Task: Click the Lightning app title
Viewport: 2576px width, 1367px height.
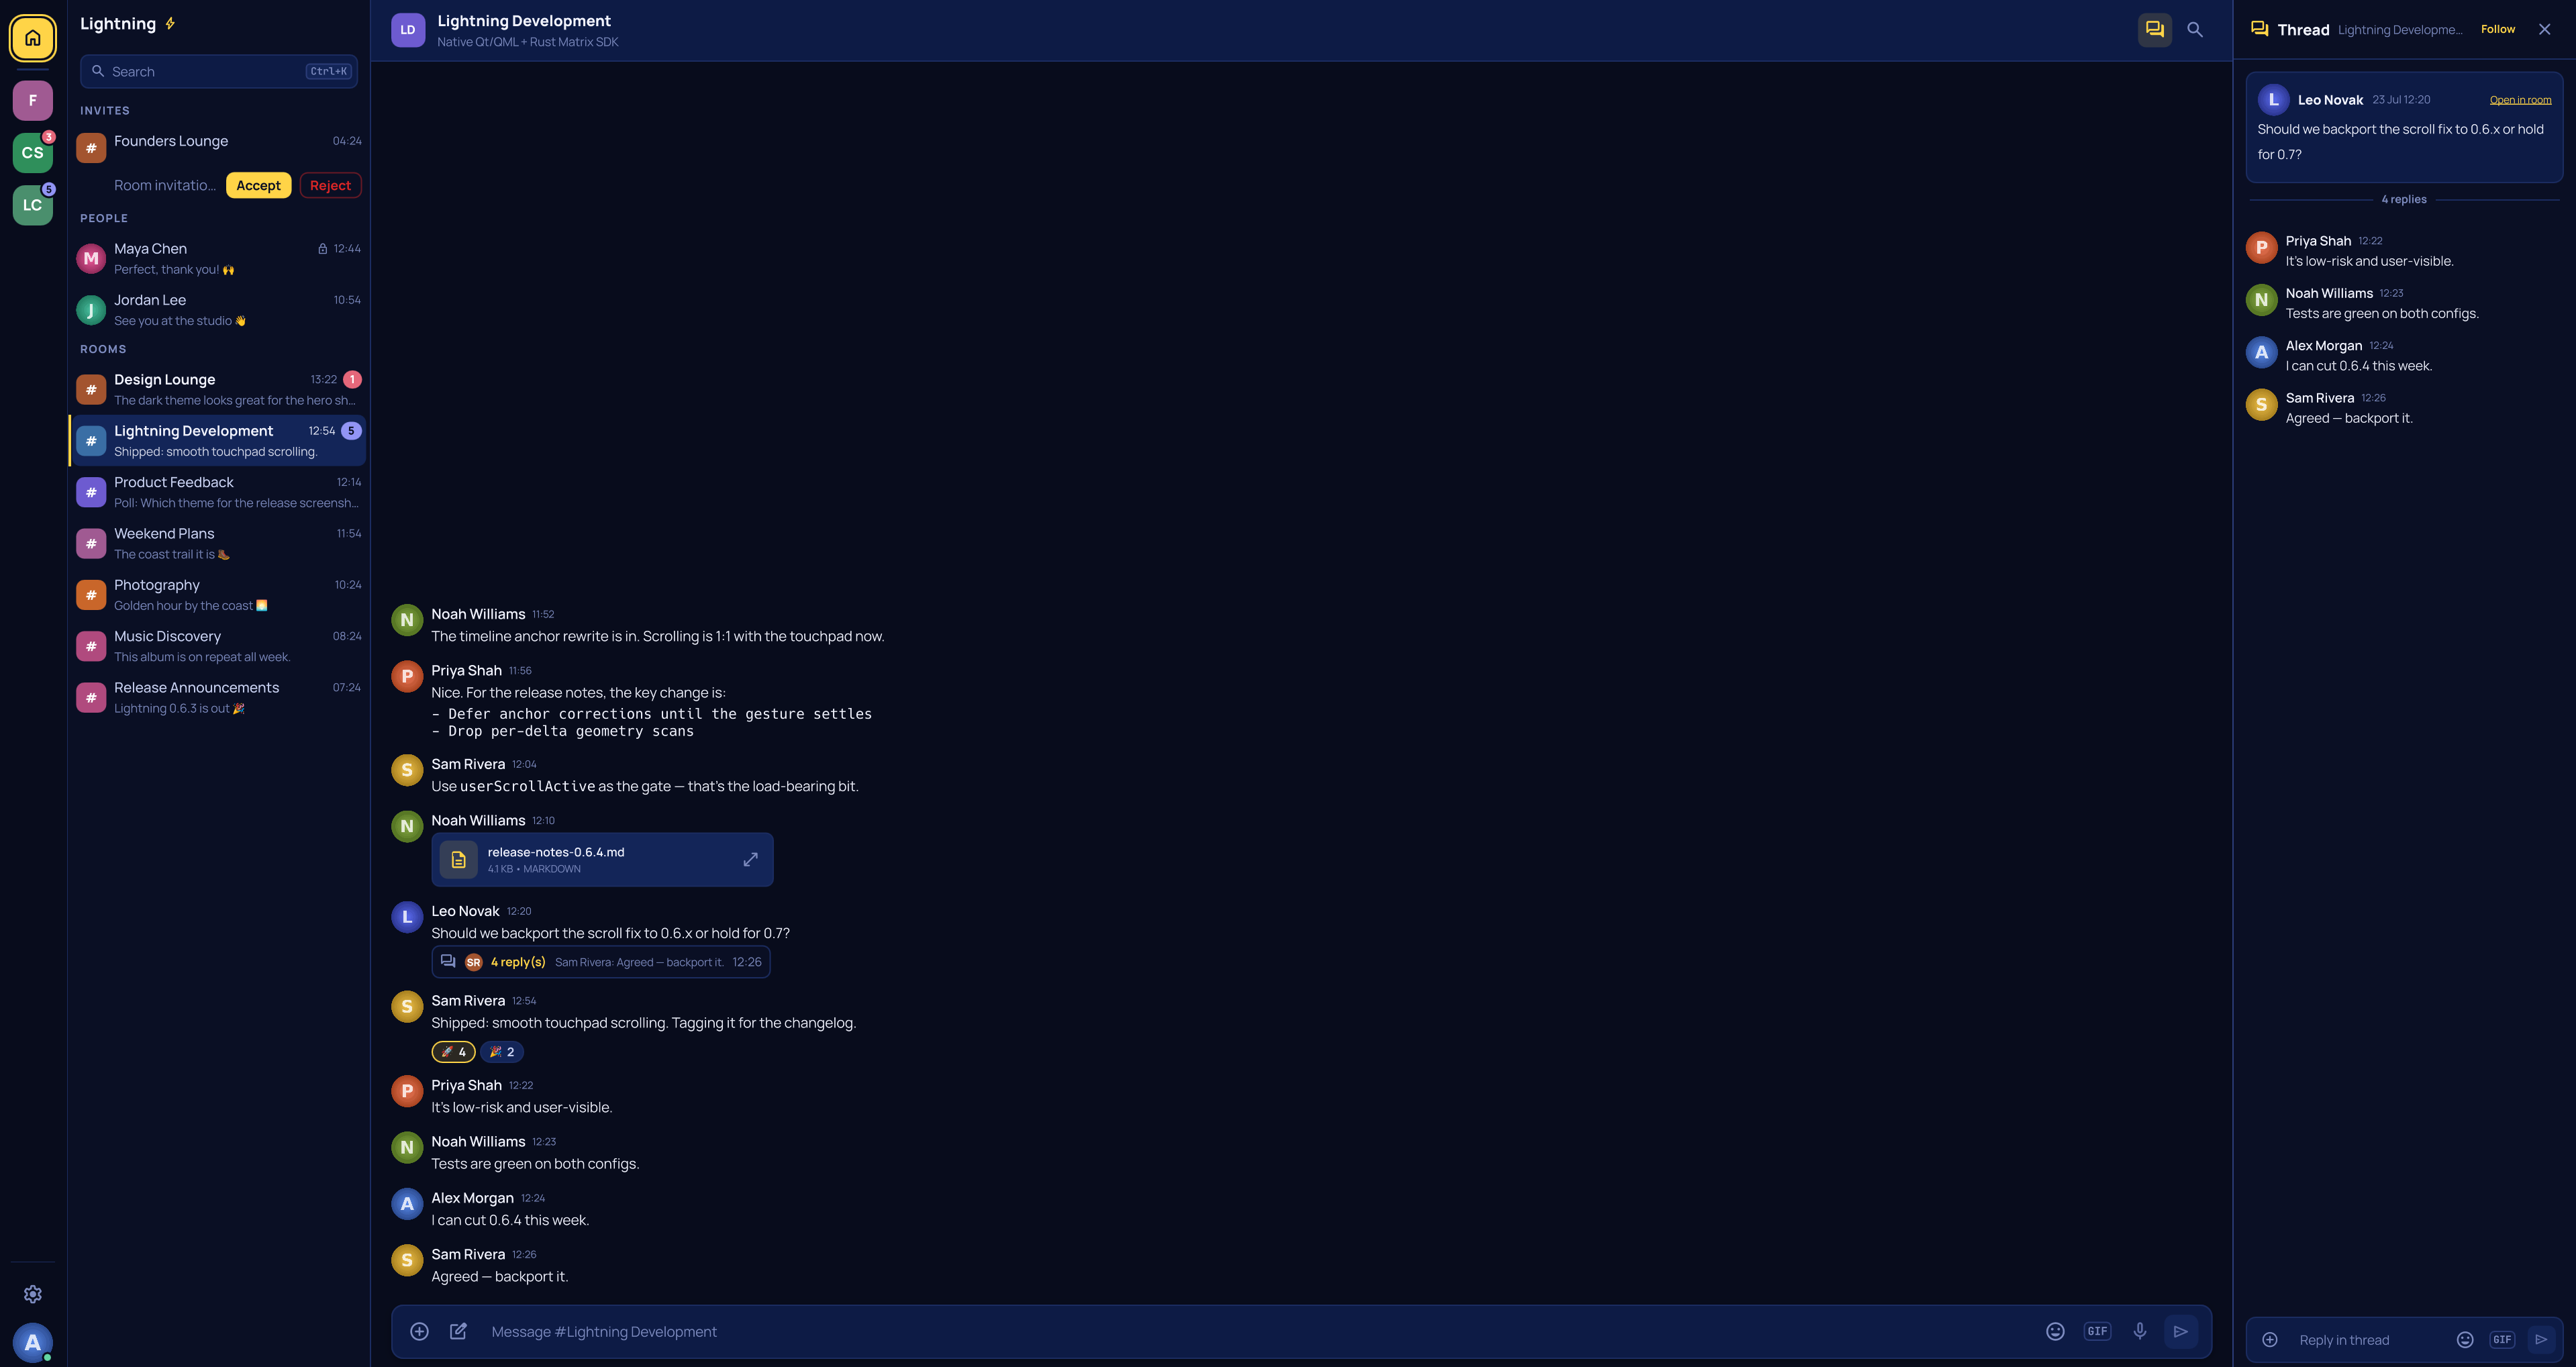Action: (x=118, y=24)
